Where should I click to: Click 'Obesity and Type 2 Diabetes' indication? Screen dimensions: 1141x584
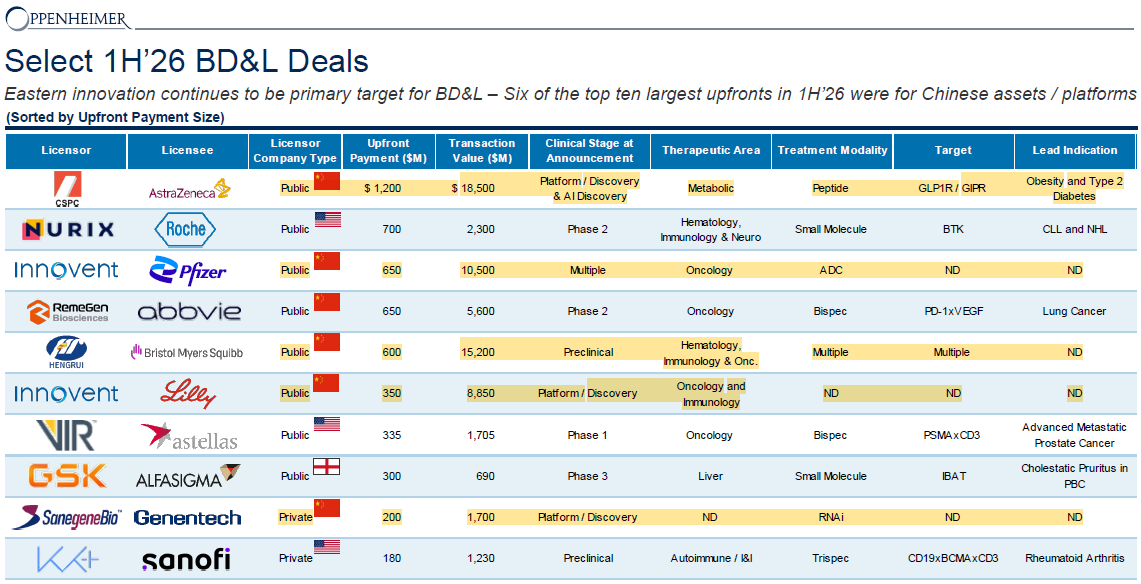(1074, 188)
